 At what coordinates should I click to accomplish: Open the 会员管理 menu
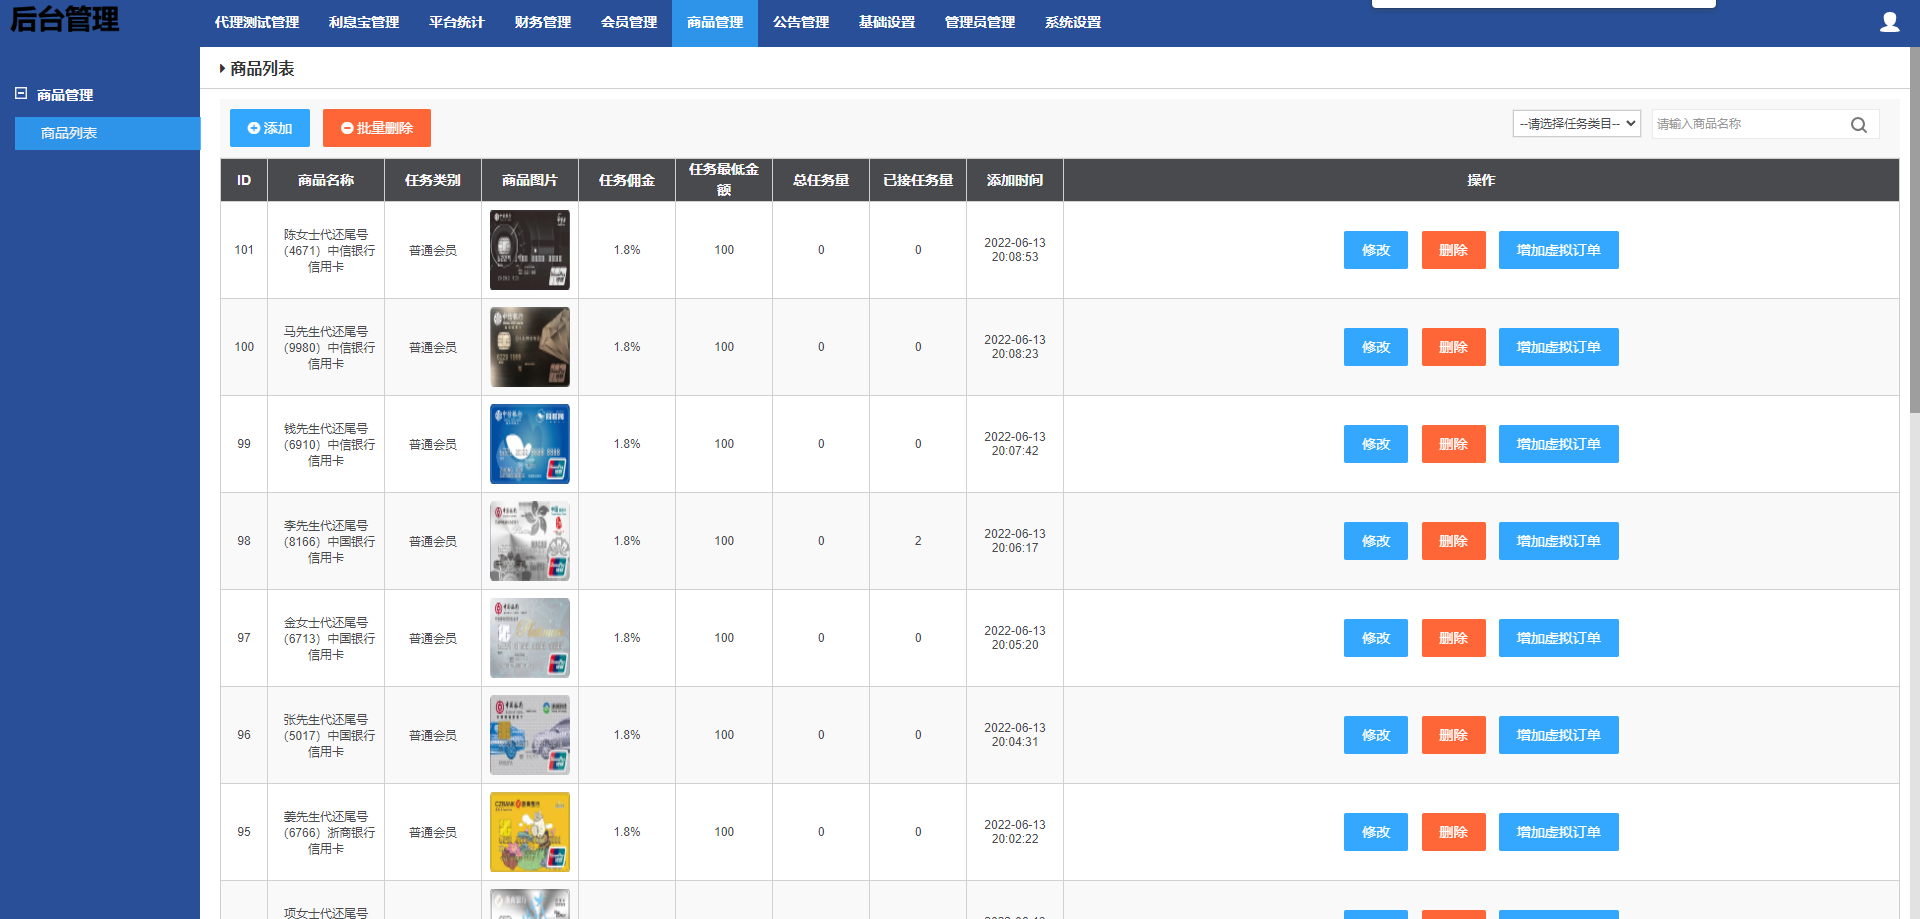[x=629, y=22]
